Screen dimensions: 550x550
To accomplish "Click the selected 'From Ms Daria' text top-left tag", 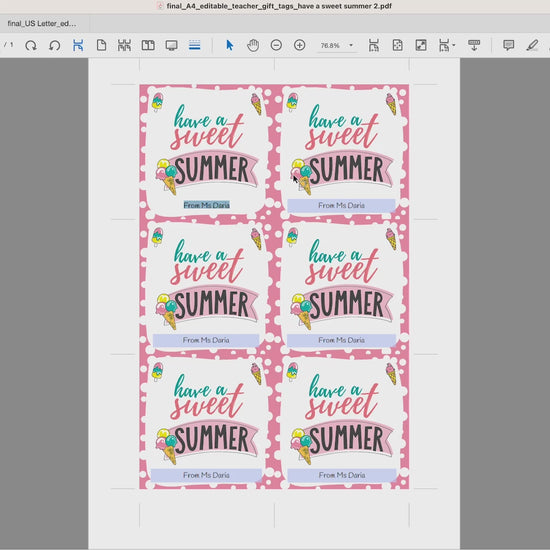I will (x=207, y=205).
